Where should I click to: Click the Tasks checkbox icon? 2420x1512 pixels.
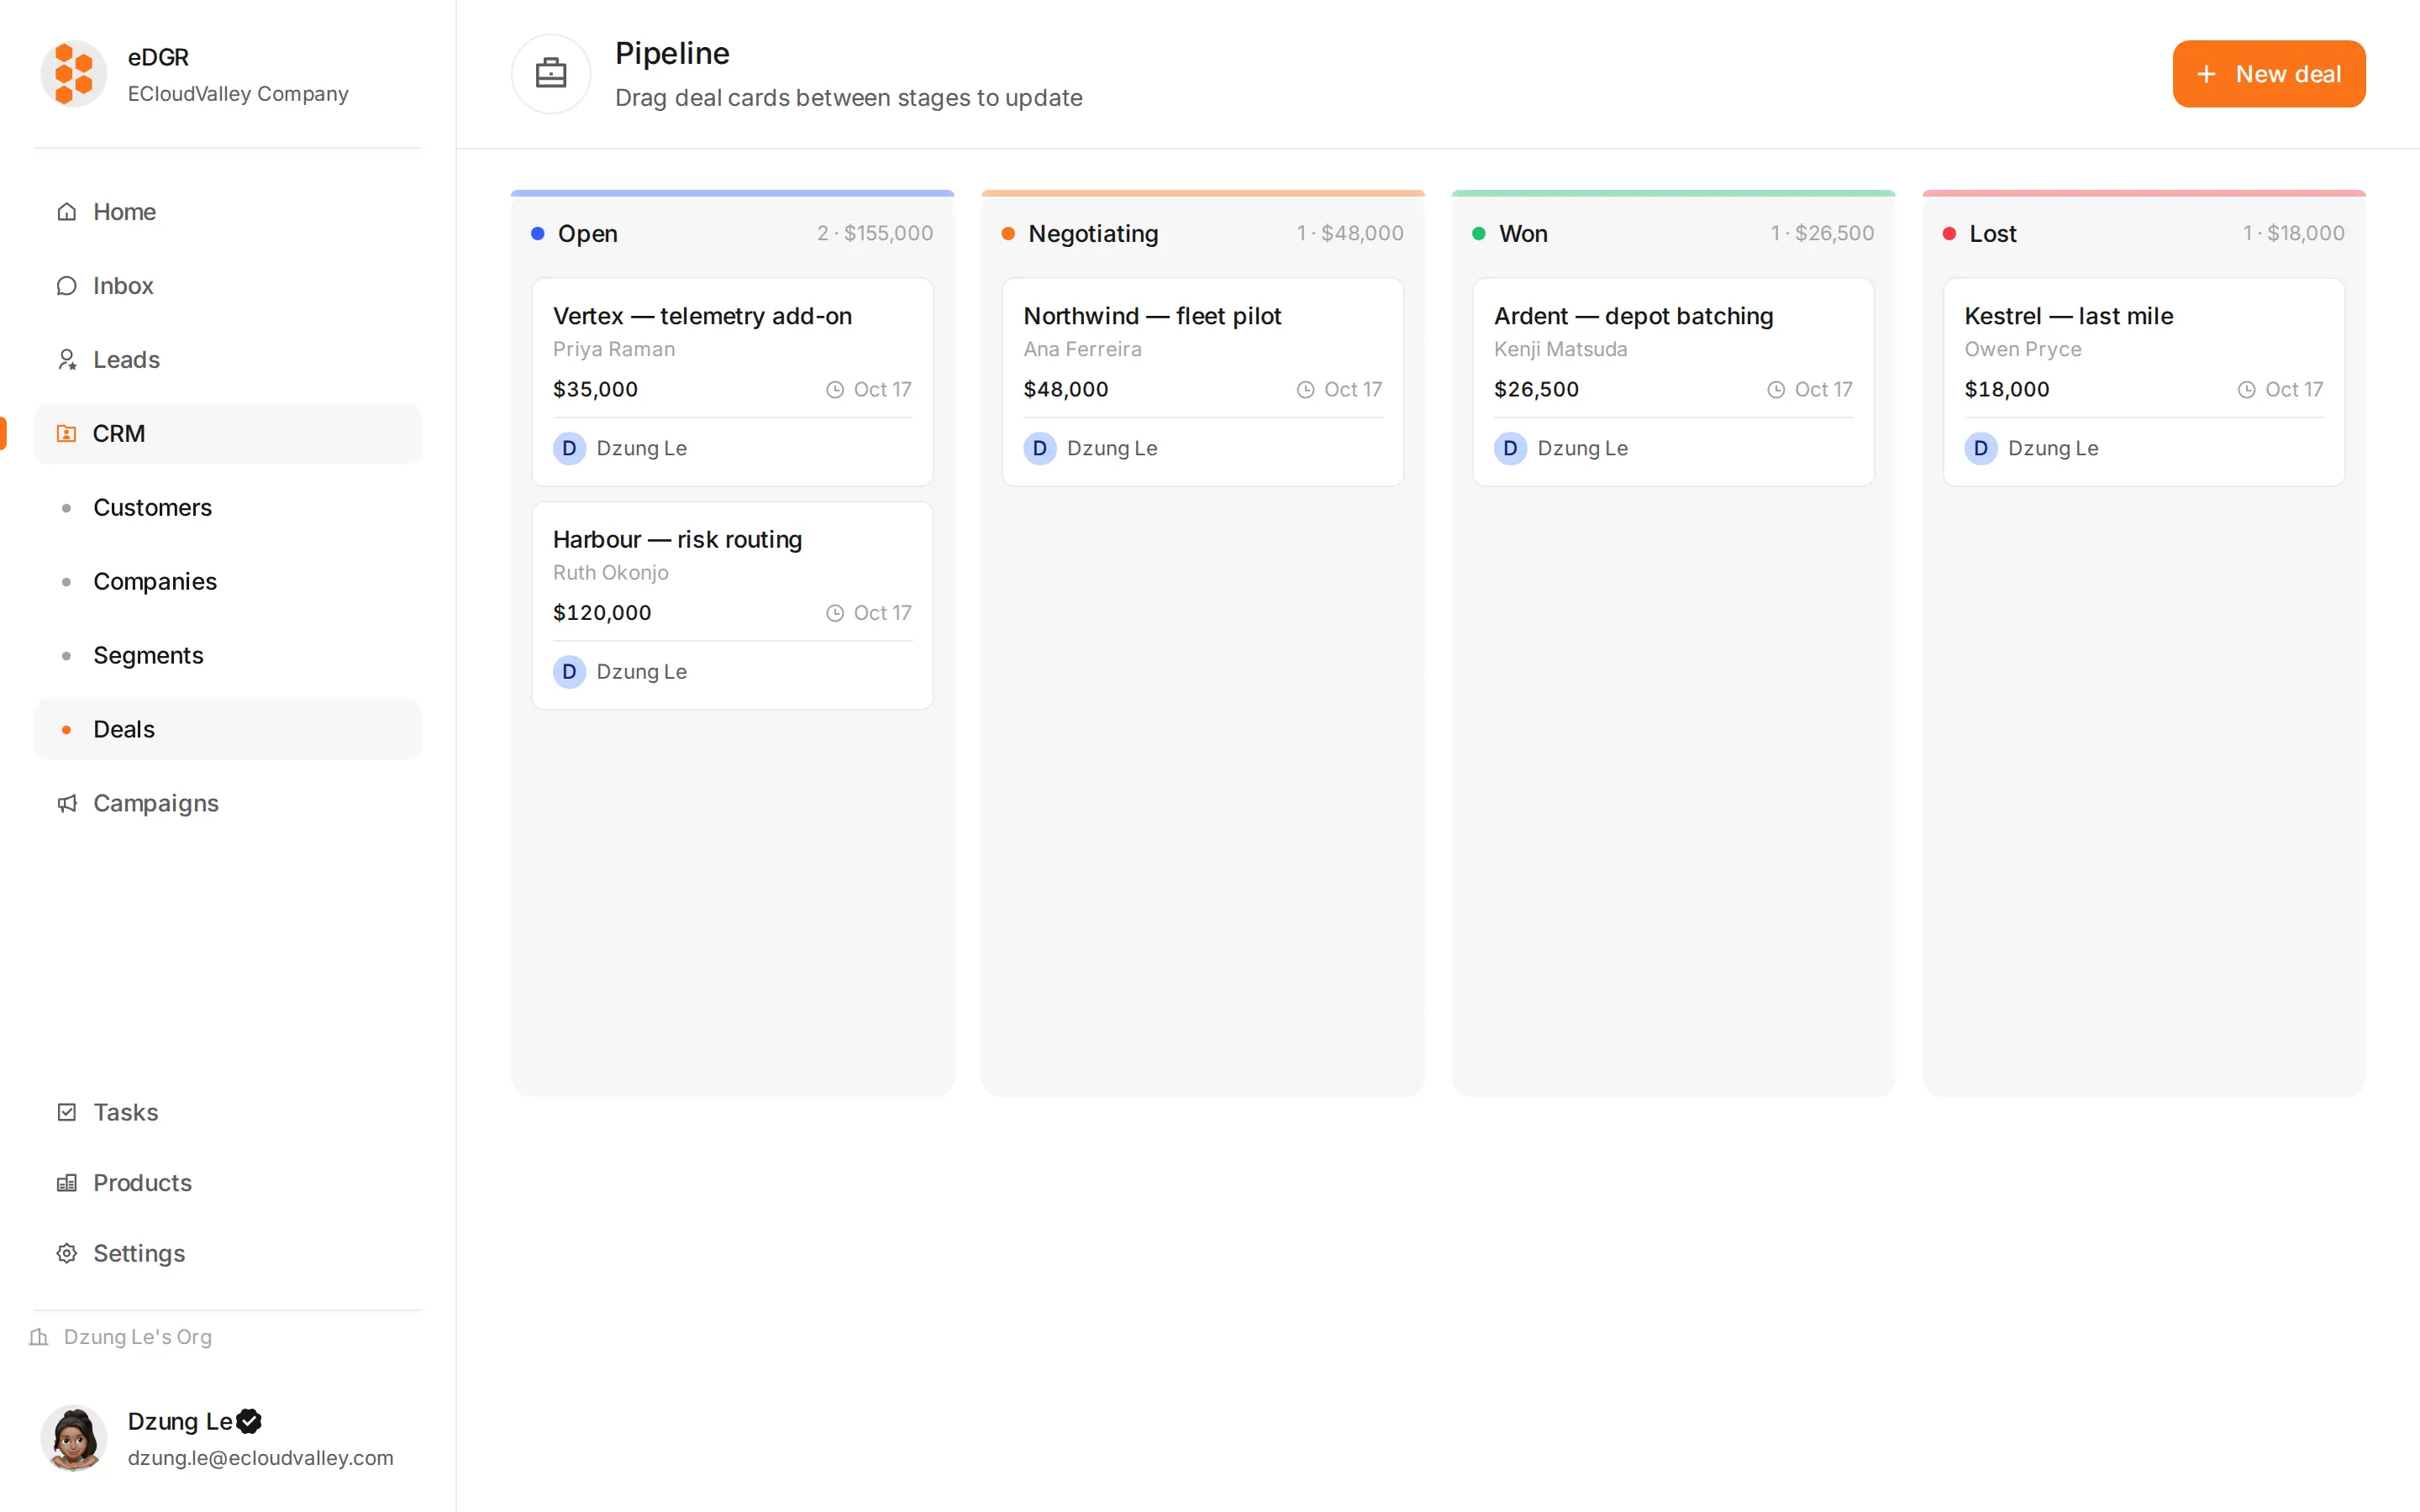pyautogui.click(x=67, y=1112)
